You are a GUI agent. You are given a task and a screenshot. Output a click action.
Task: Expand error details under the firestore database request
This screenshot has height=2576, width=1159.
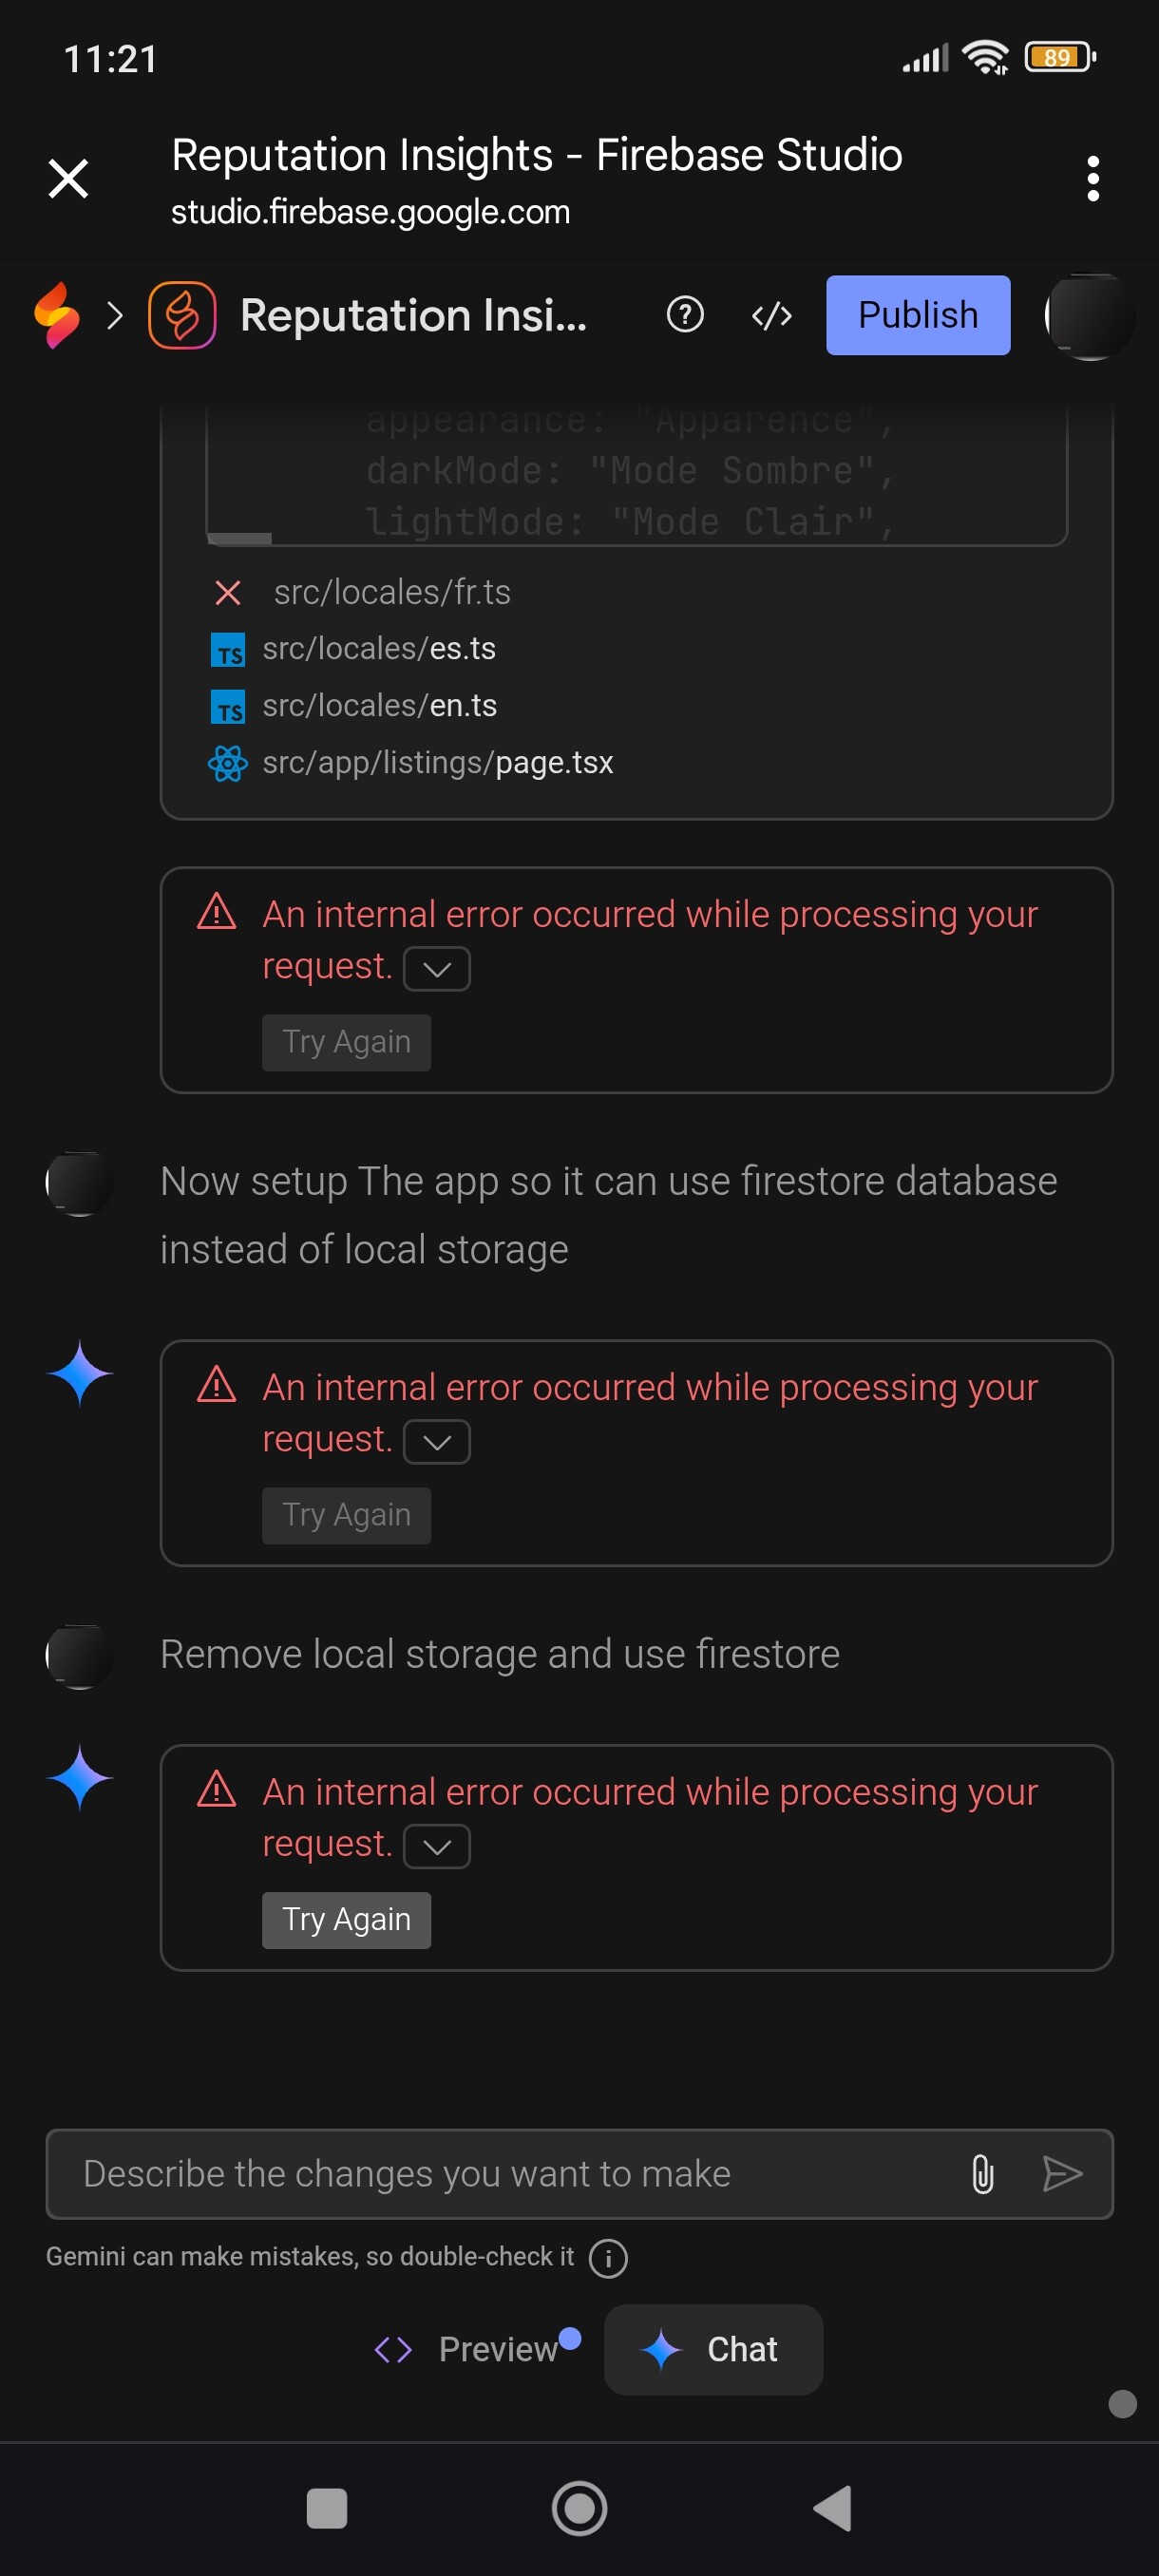(436, 1442)
